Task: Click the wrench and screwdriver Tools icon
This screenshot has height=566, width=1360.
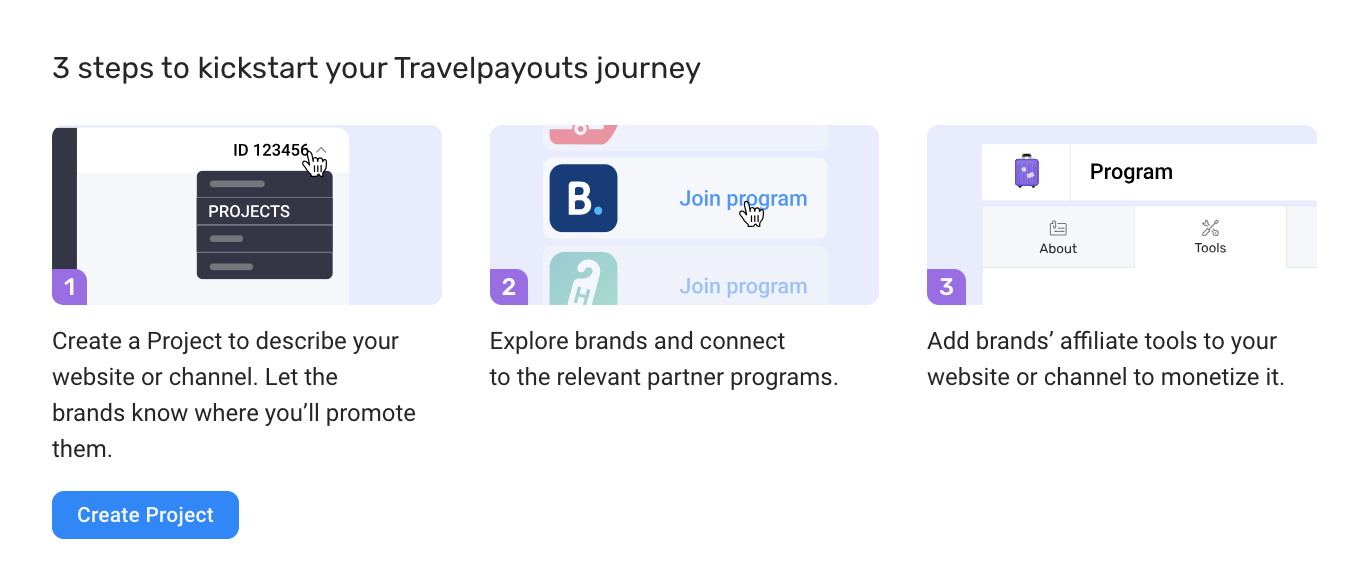Action: pos(1210,229)
